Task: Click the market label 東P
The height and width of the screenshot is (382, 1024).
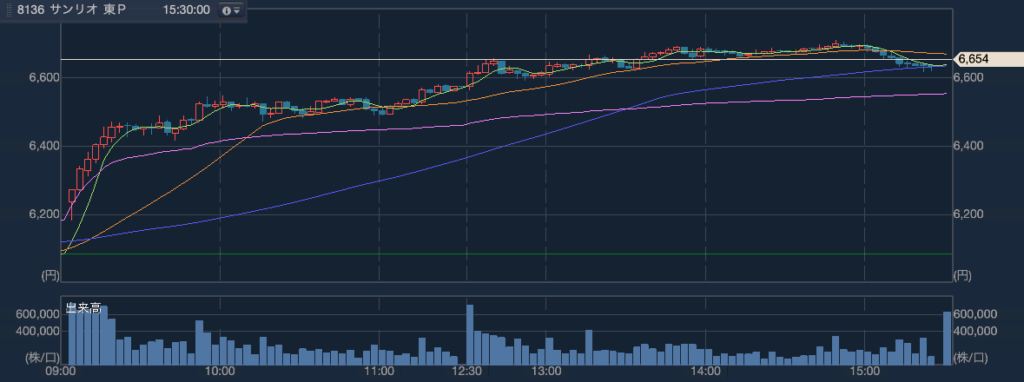Action: [x=114, y=10]
